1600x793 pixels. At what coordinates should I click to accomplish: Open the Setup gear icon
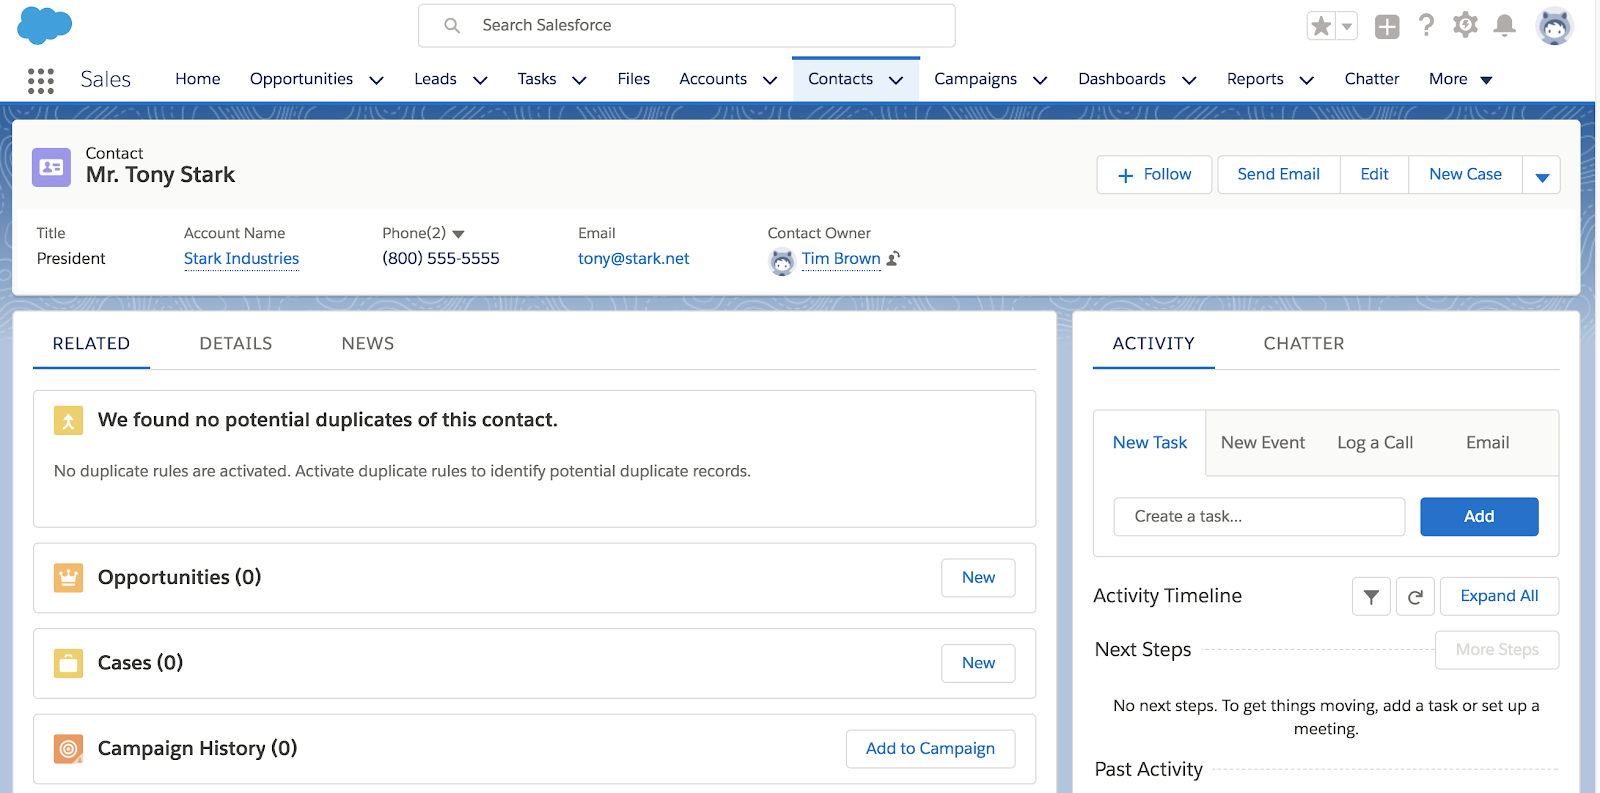[1465, 26]
